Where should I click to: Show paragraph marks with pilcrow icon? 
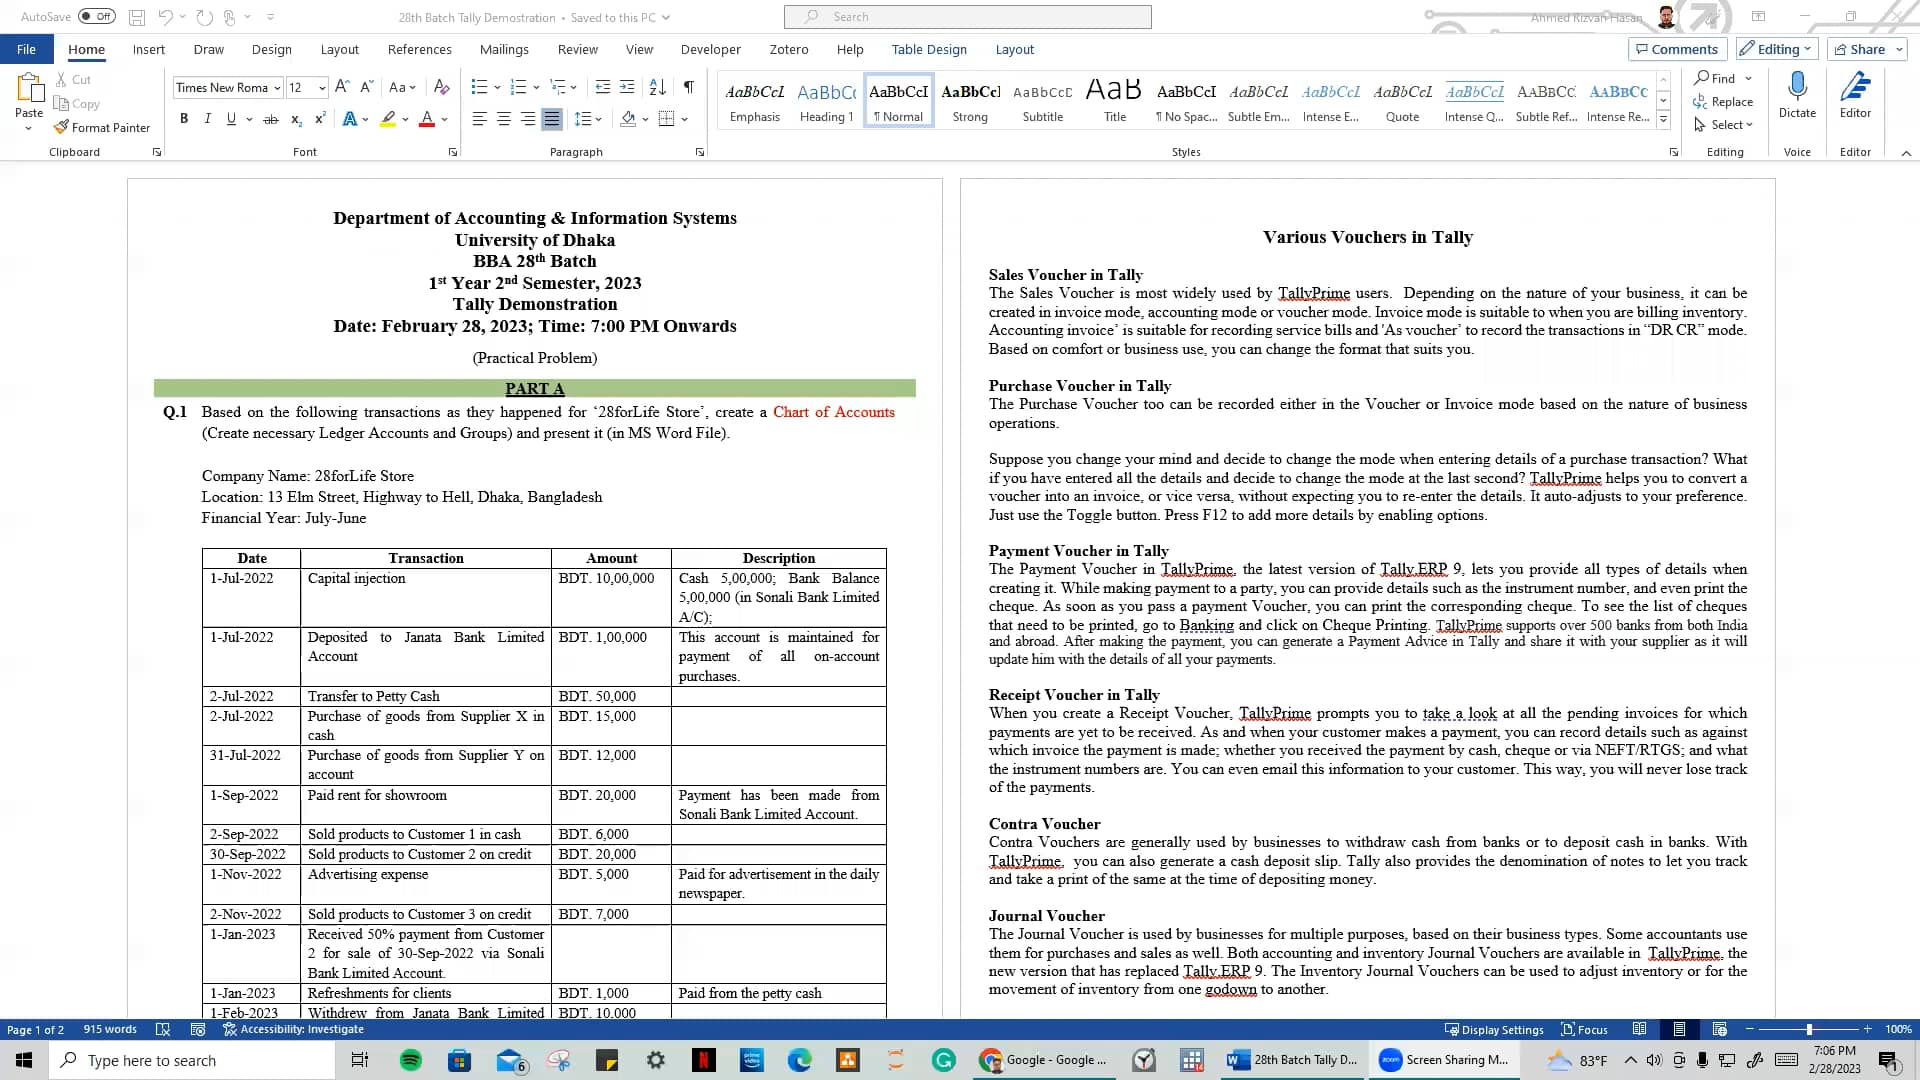(x=688, y=87)
